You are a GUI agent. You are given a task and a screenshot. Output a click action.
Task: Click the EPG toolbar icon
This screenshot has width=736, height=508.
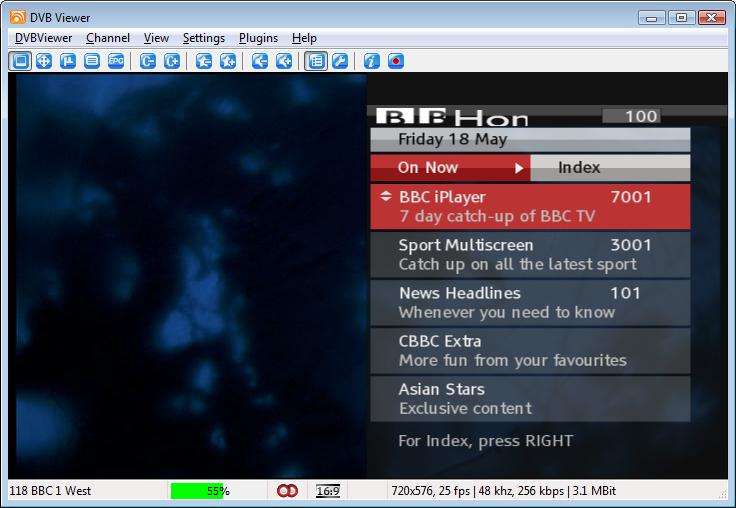point(116,61)
